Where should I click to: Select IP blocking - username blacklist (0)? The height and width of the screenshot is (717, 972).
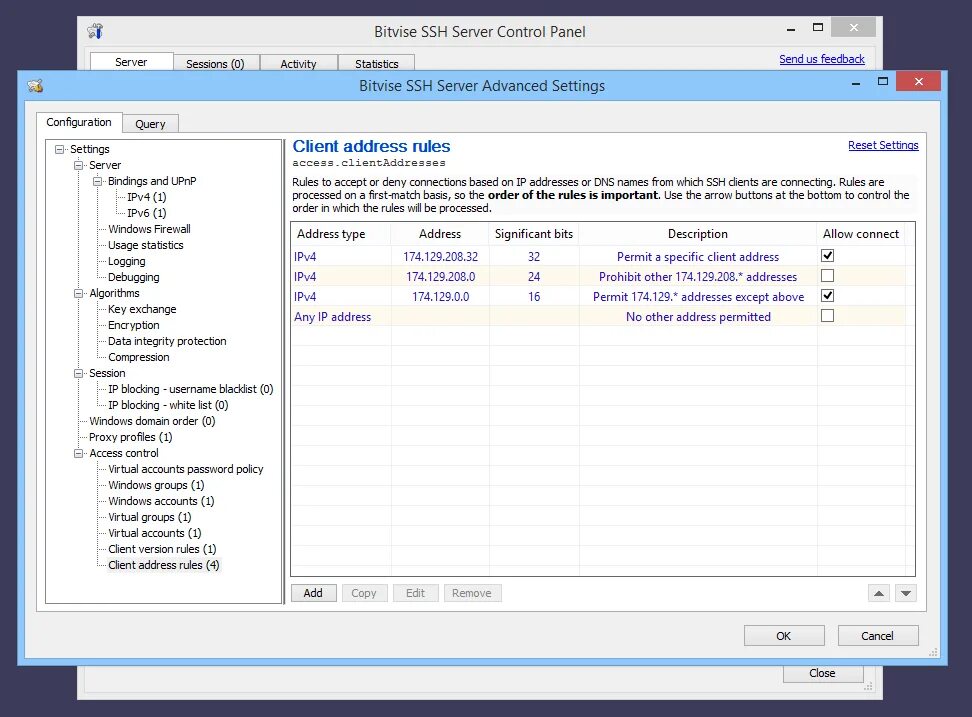point(190,389)
